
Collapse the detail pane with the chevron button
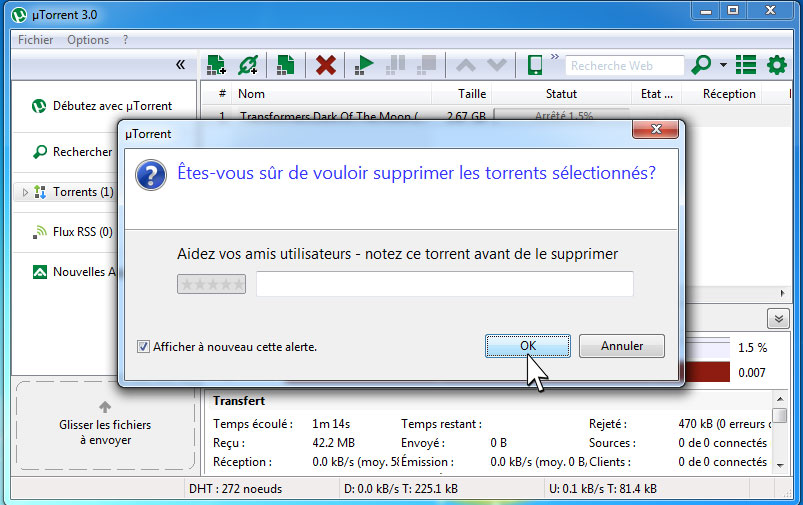coord(778,319)
